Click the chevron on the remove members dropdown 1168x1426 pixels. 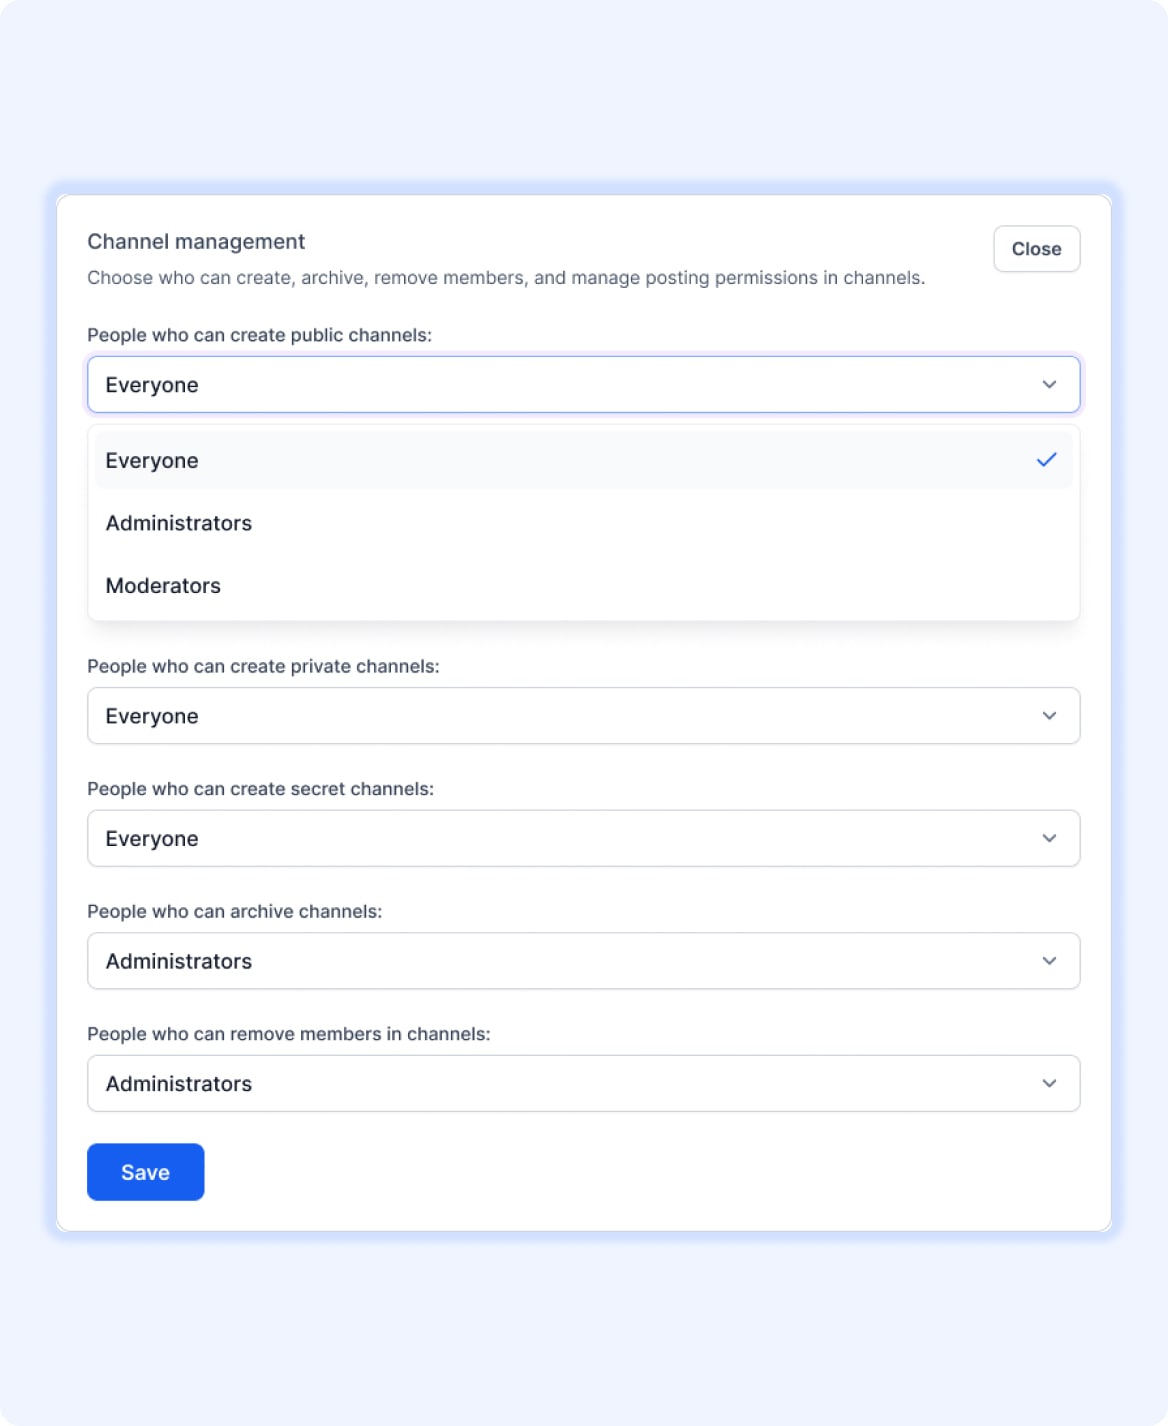(x=1049, y=1083)
